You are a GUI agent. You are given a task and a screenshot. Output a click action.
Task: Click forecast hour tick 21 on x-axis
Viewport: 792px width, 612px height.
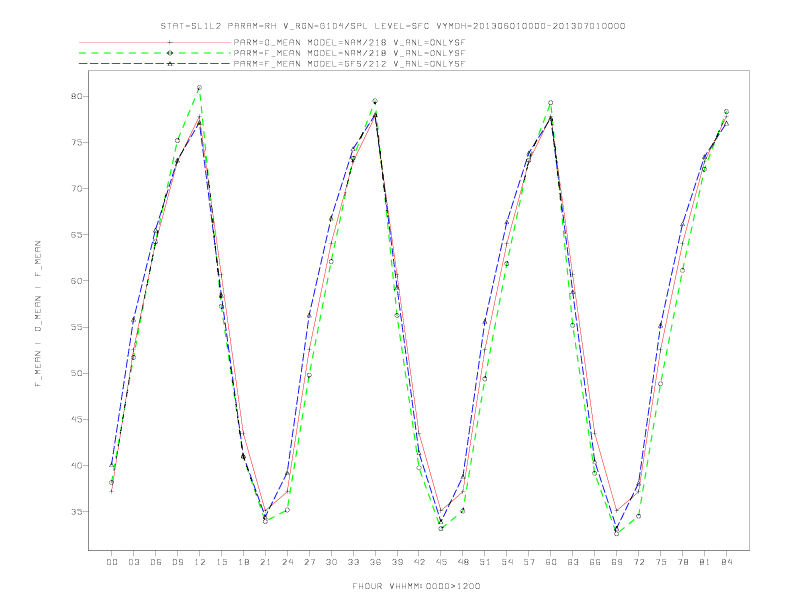coord(265,562)
